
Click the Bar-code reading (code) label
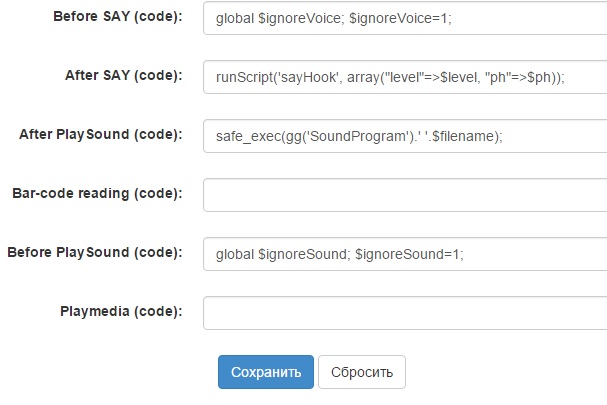pyautogui.click(x=97, y=193)
